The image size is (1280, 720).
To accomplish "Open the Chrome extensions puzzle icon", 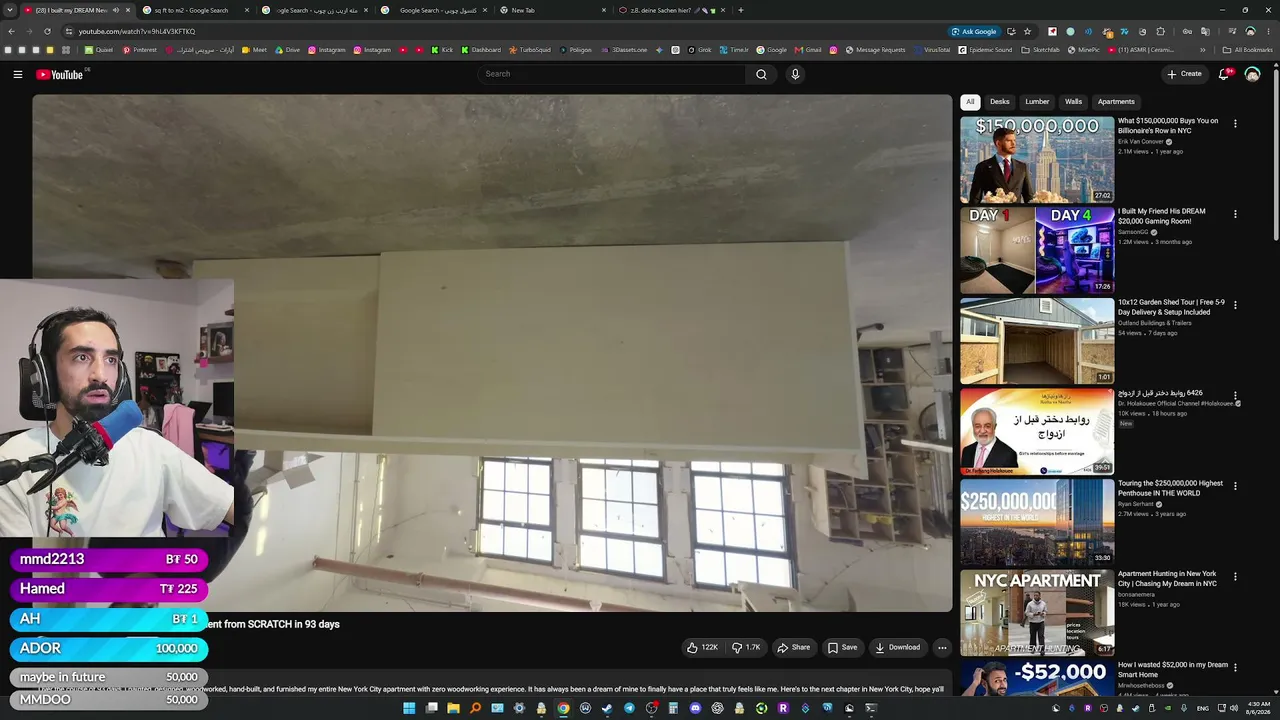I will (x=1160, y=31).
